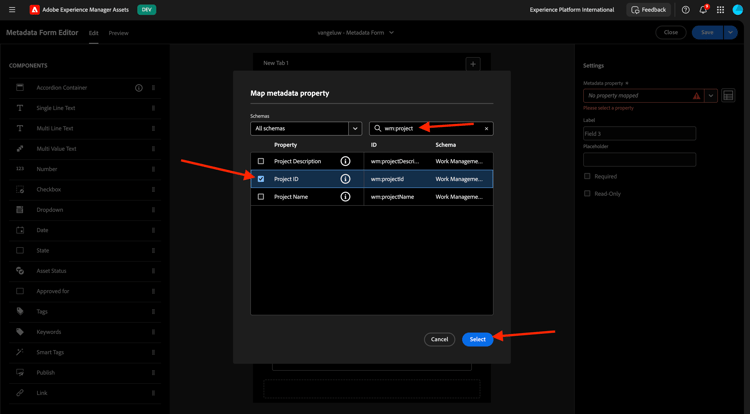Select the Smart Tags component icon
The height and width of the screenshot is (414, 750).
click(20, 352)
